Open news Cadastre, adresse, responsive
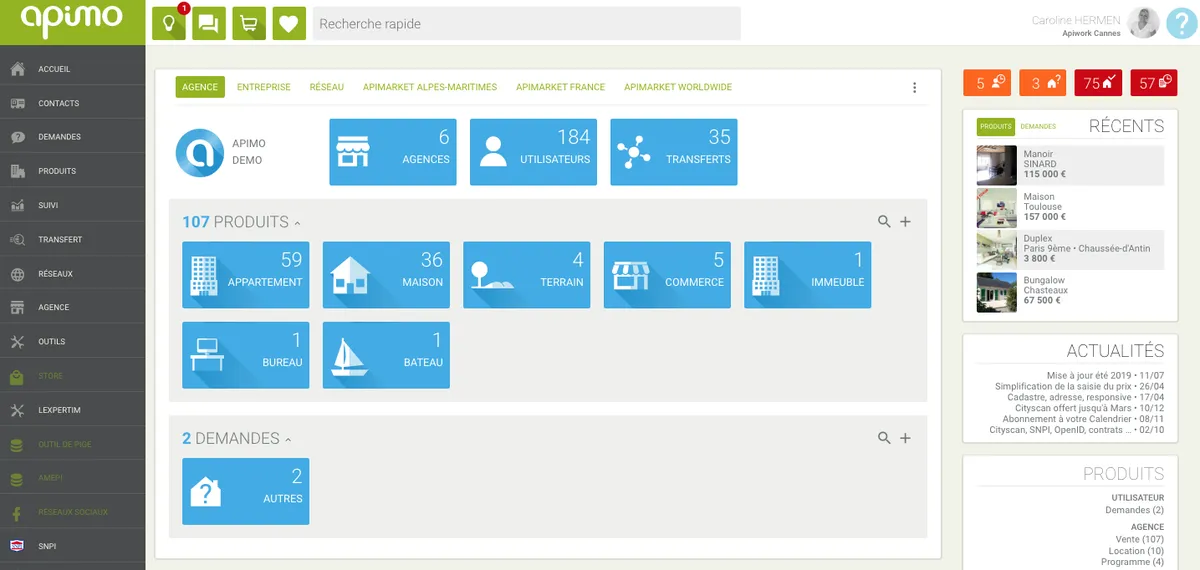1200x570 pixels. (x=1086, y=397)
